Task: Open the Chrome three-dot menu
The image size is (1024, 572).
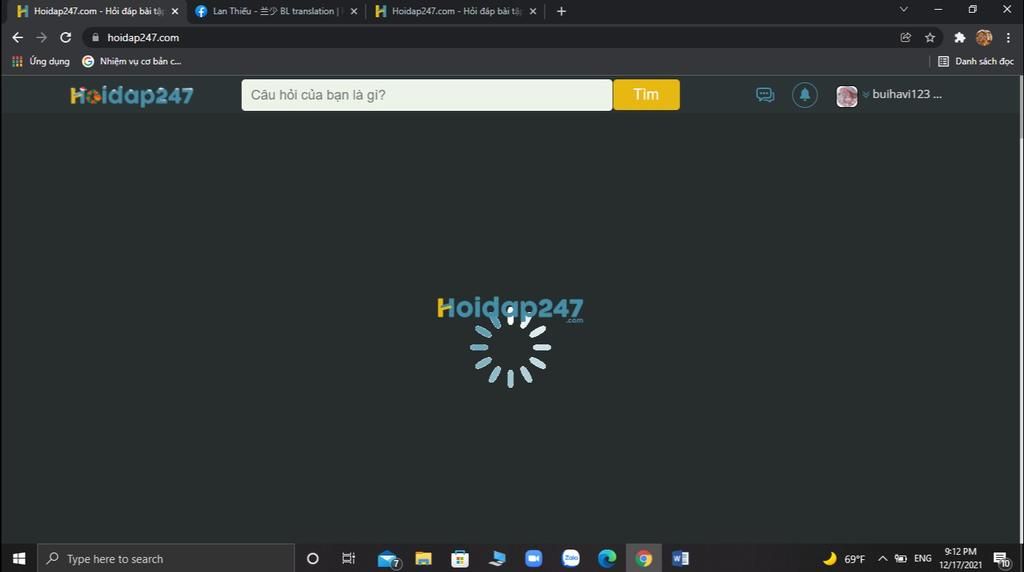Action: tap(1008, 37)
